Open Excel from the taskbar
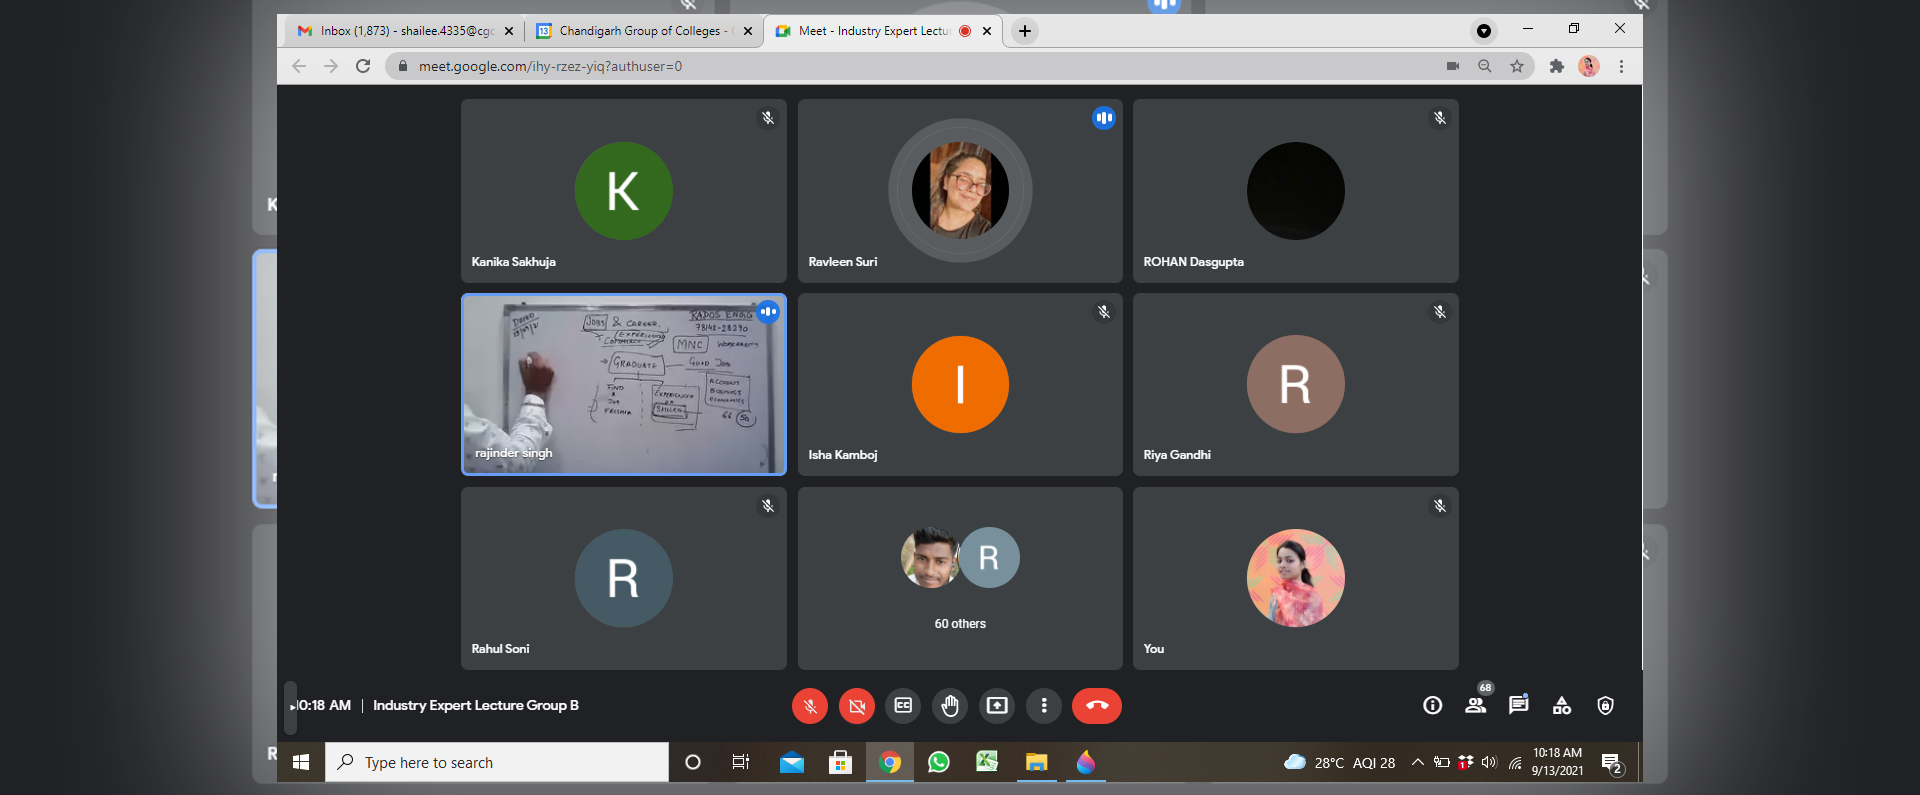1920x795 pixels. pyautogui.click(x=988, y=762)
